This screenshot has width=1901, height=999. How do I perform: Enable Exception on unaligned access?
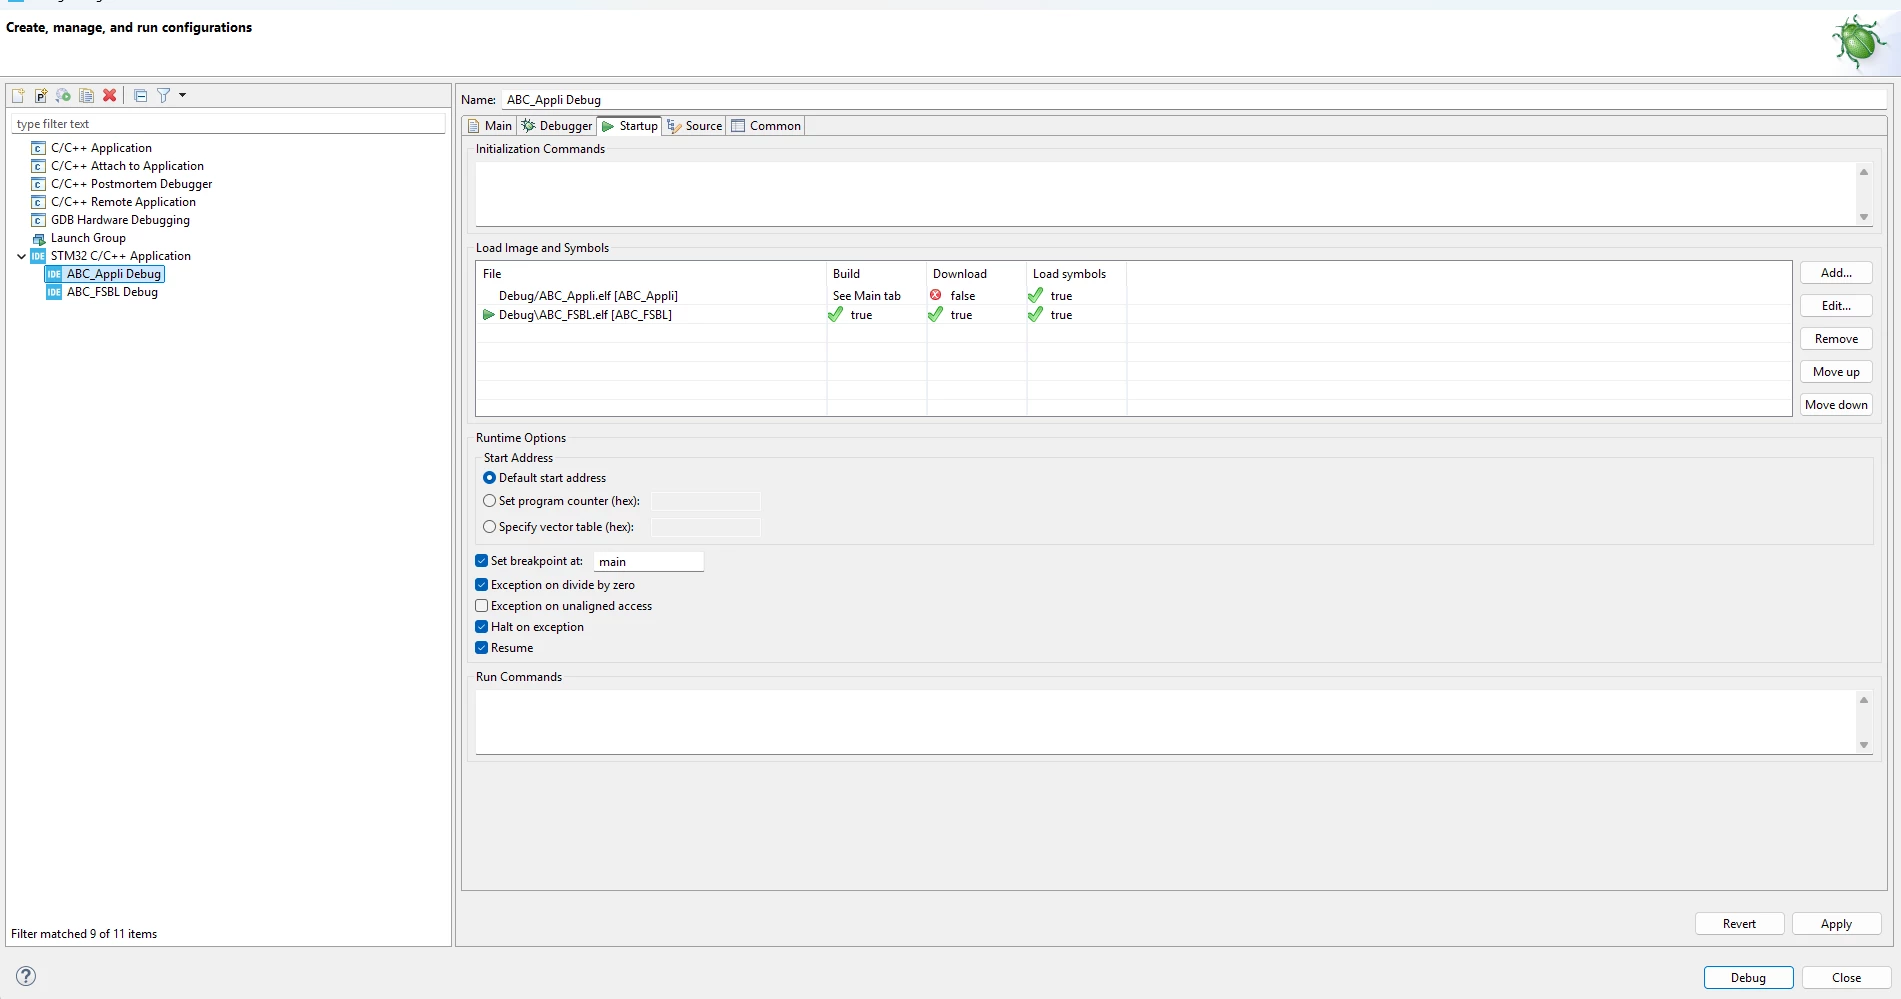(x=482, y=606)
